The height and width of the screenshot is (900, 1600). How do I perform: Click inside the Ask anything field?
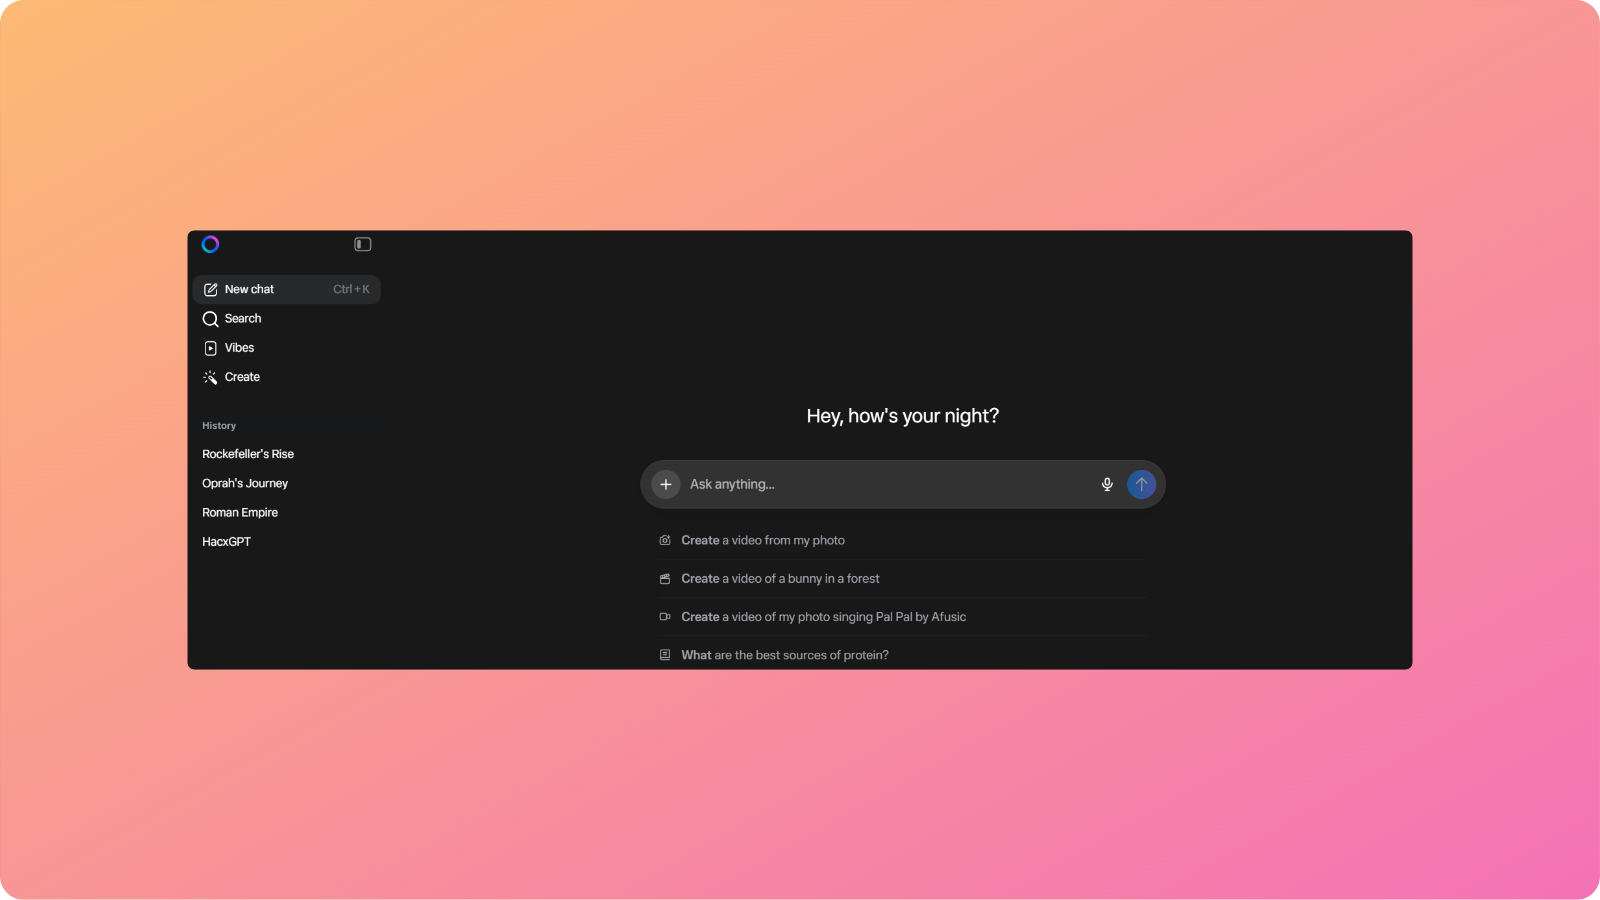pyautogui.click(x=880, y=484)
